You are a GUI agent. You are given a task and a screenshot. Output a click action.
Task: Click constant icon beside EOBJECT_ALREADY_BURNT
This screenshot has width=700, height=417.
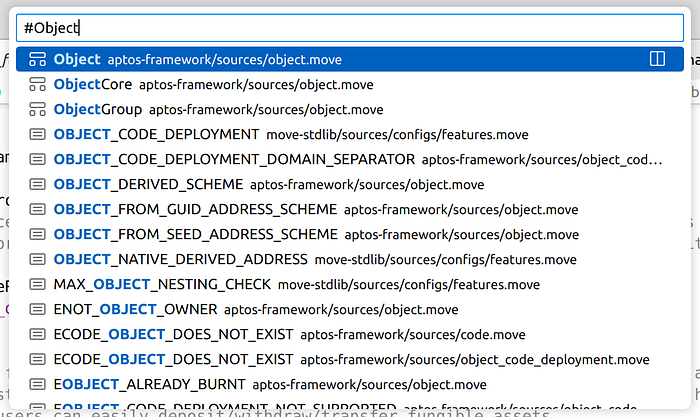point(37,384)
